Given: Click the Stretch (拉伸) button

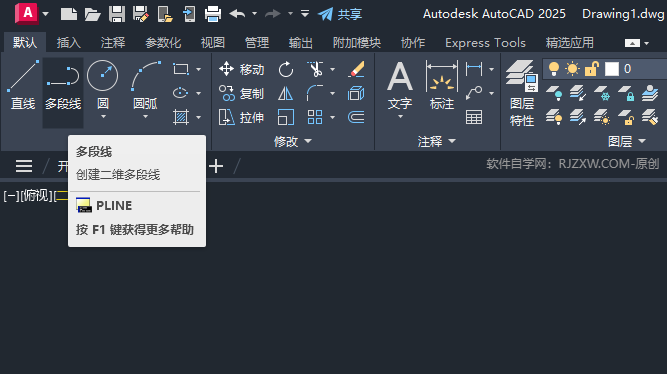Looking at the screenshot, I should pyautogui.click(x=241, y=117).
